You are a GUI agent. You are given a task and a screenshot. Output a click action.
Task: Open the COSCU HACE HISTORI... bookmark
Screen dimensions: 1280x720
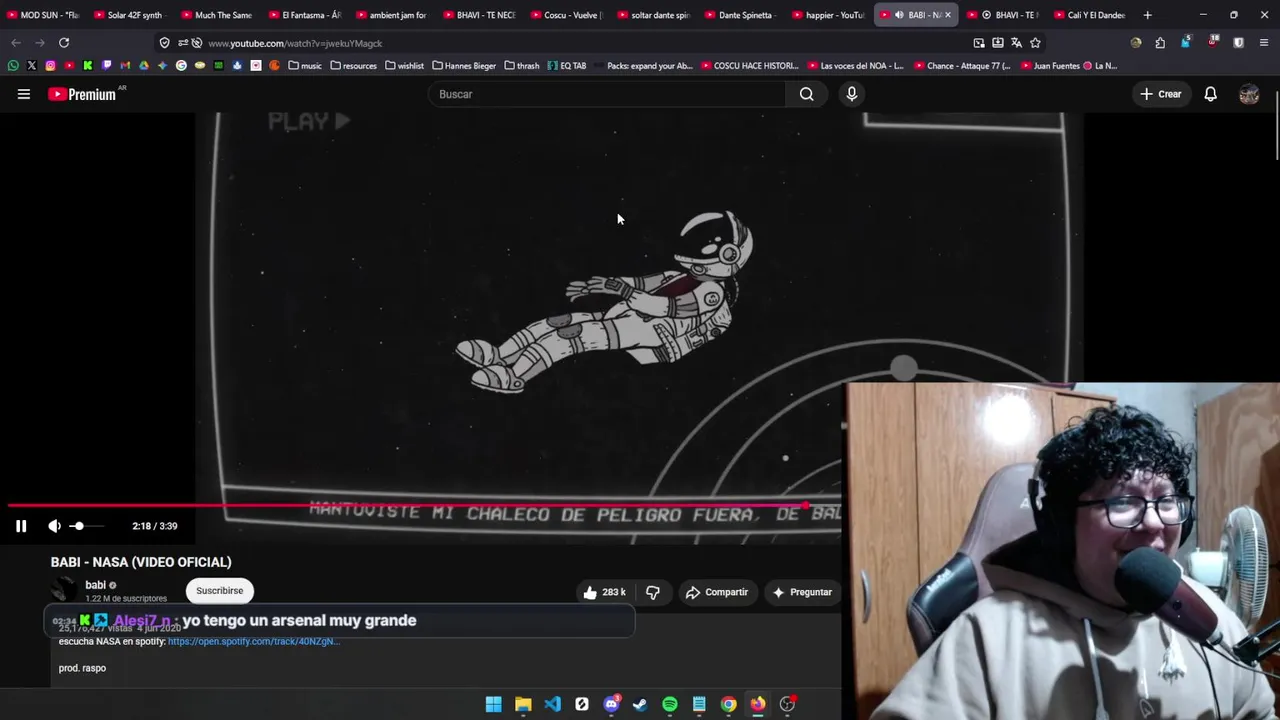click(750, 66)
